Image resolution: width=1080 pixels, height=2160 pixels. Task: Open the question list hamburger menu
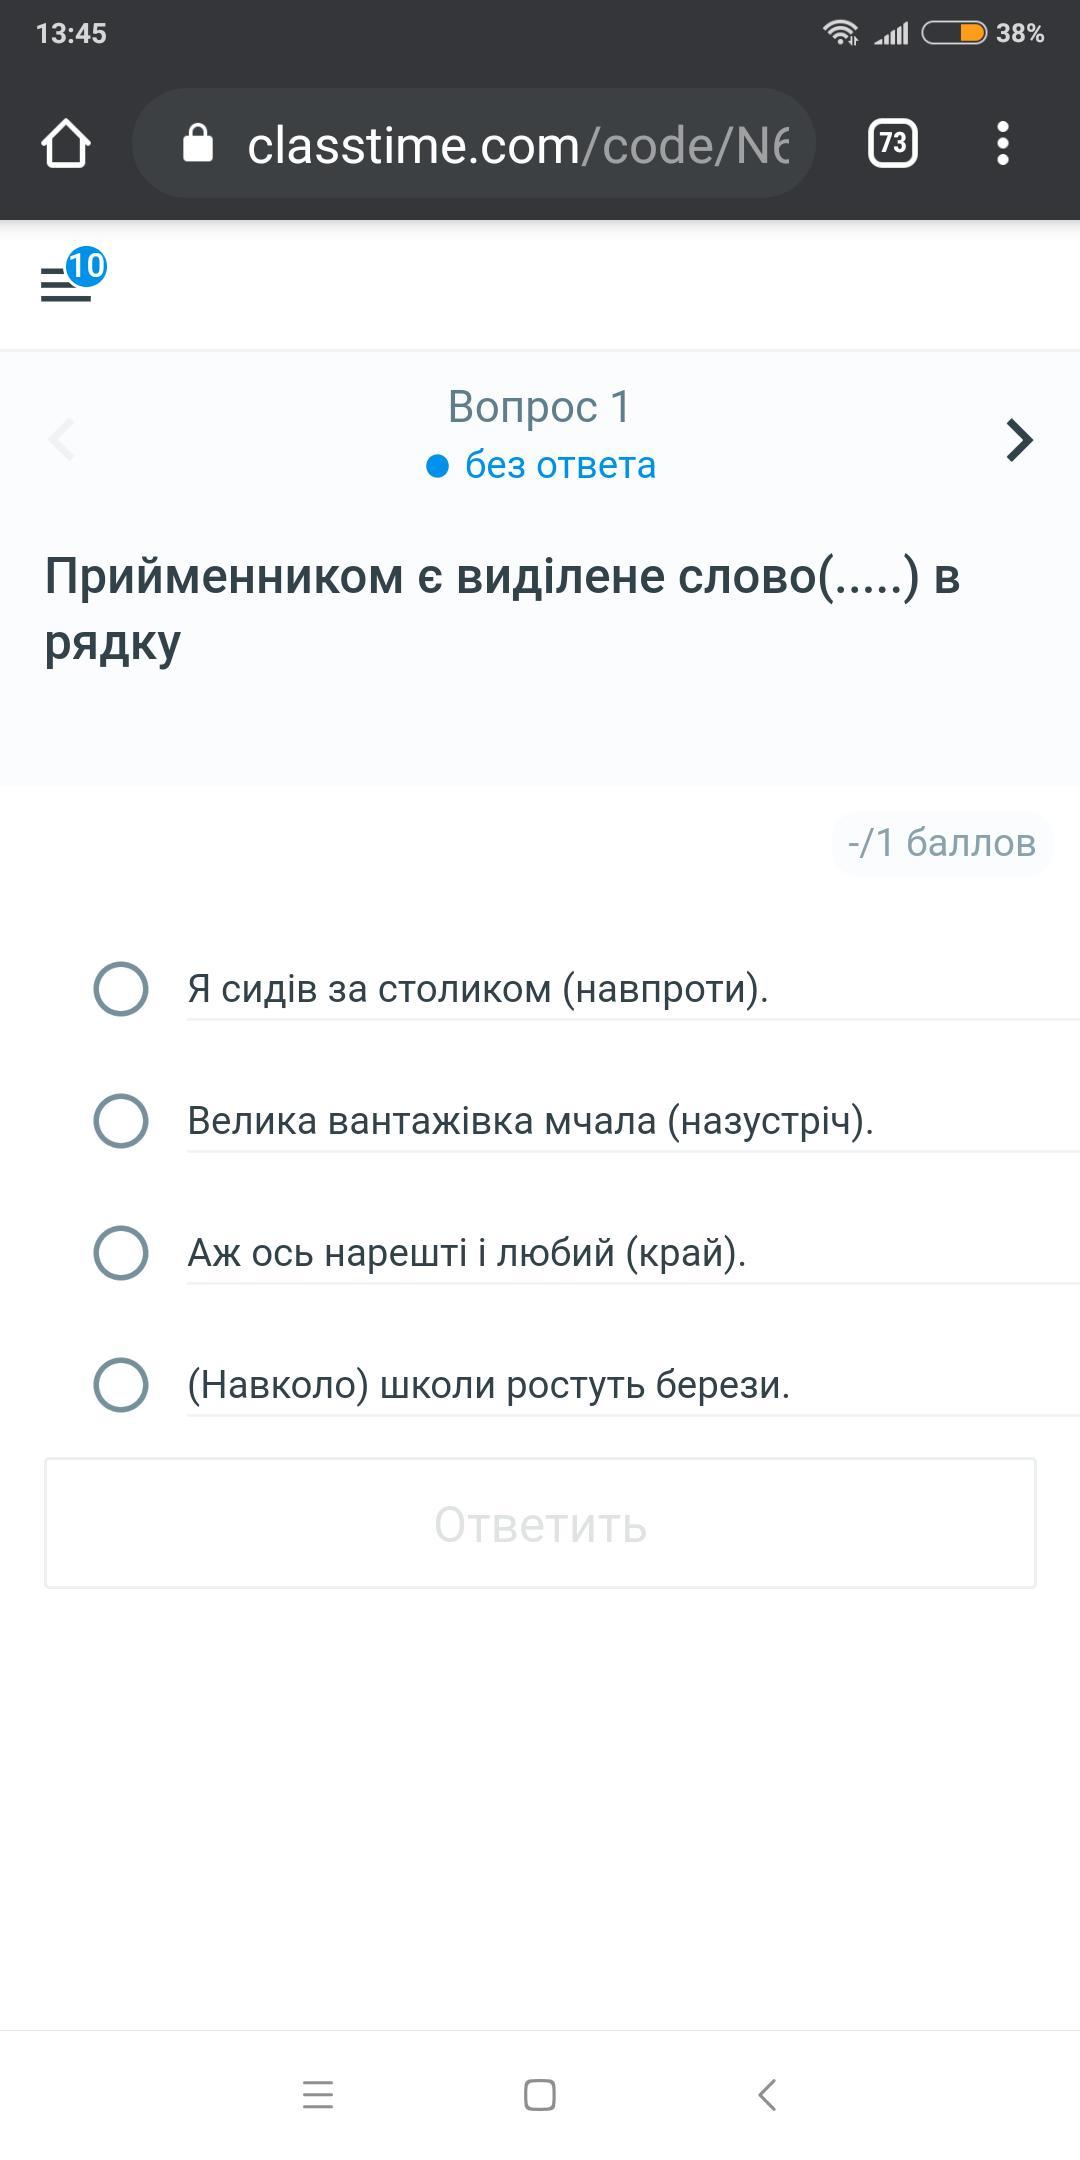pyautogui.click(x=66, y=283)
